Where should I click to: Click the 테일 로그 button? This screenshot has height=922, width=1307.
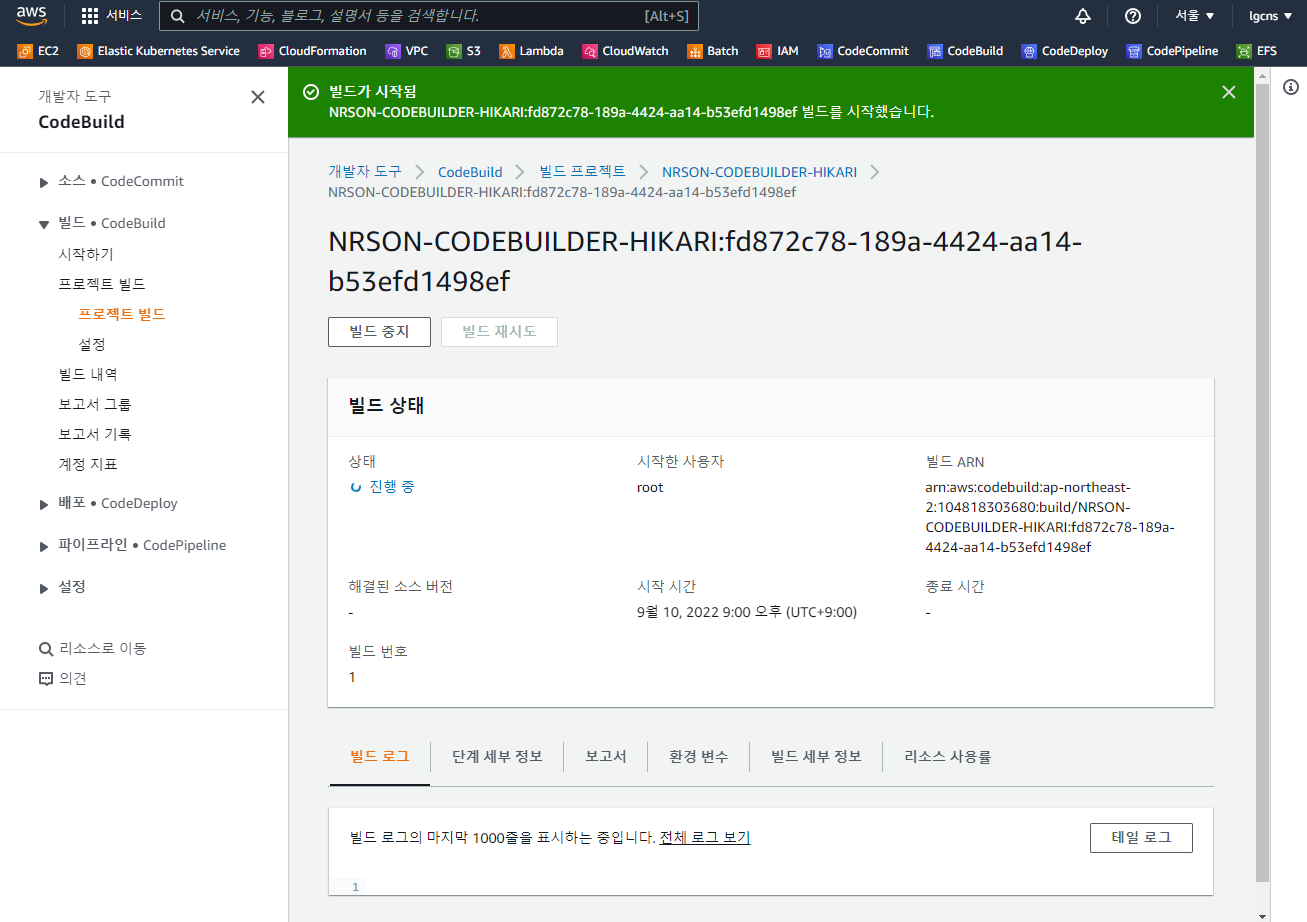(1141, 838)
